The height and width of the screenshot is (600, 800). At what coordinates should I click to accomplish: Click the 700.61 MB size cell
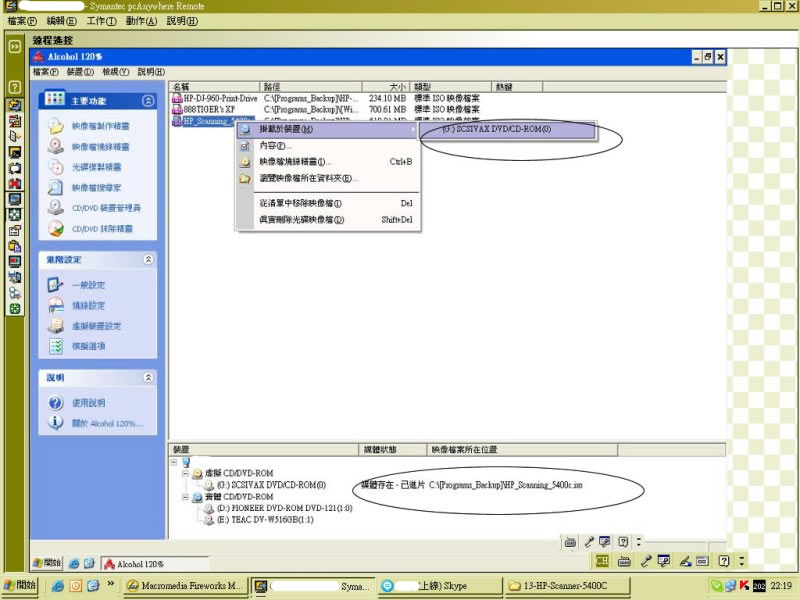387,109
